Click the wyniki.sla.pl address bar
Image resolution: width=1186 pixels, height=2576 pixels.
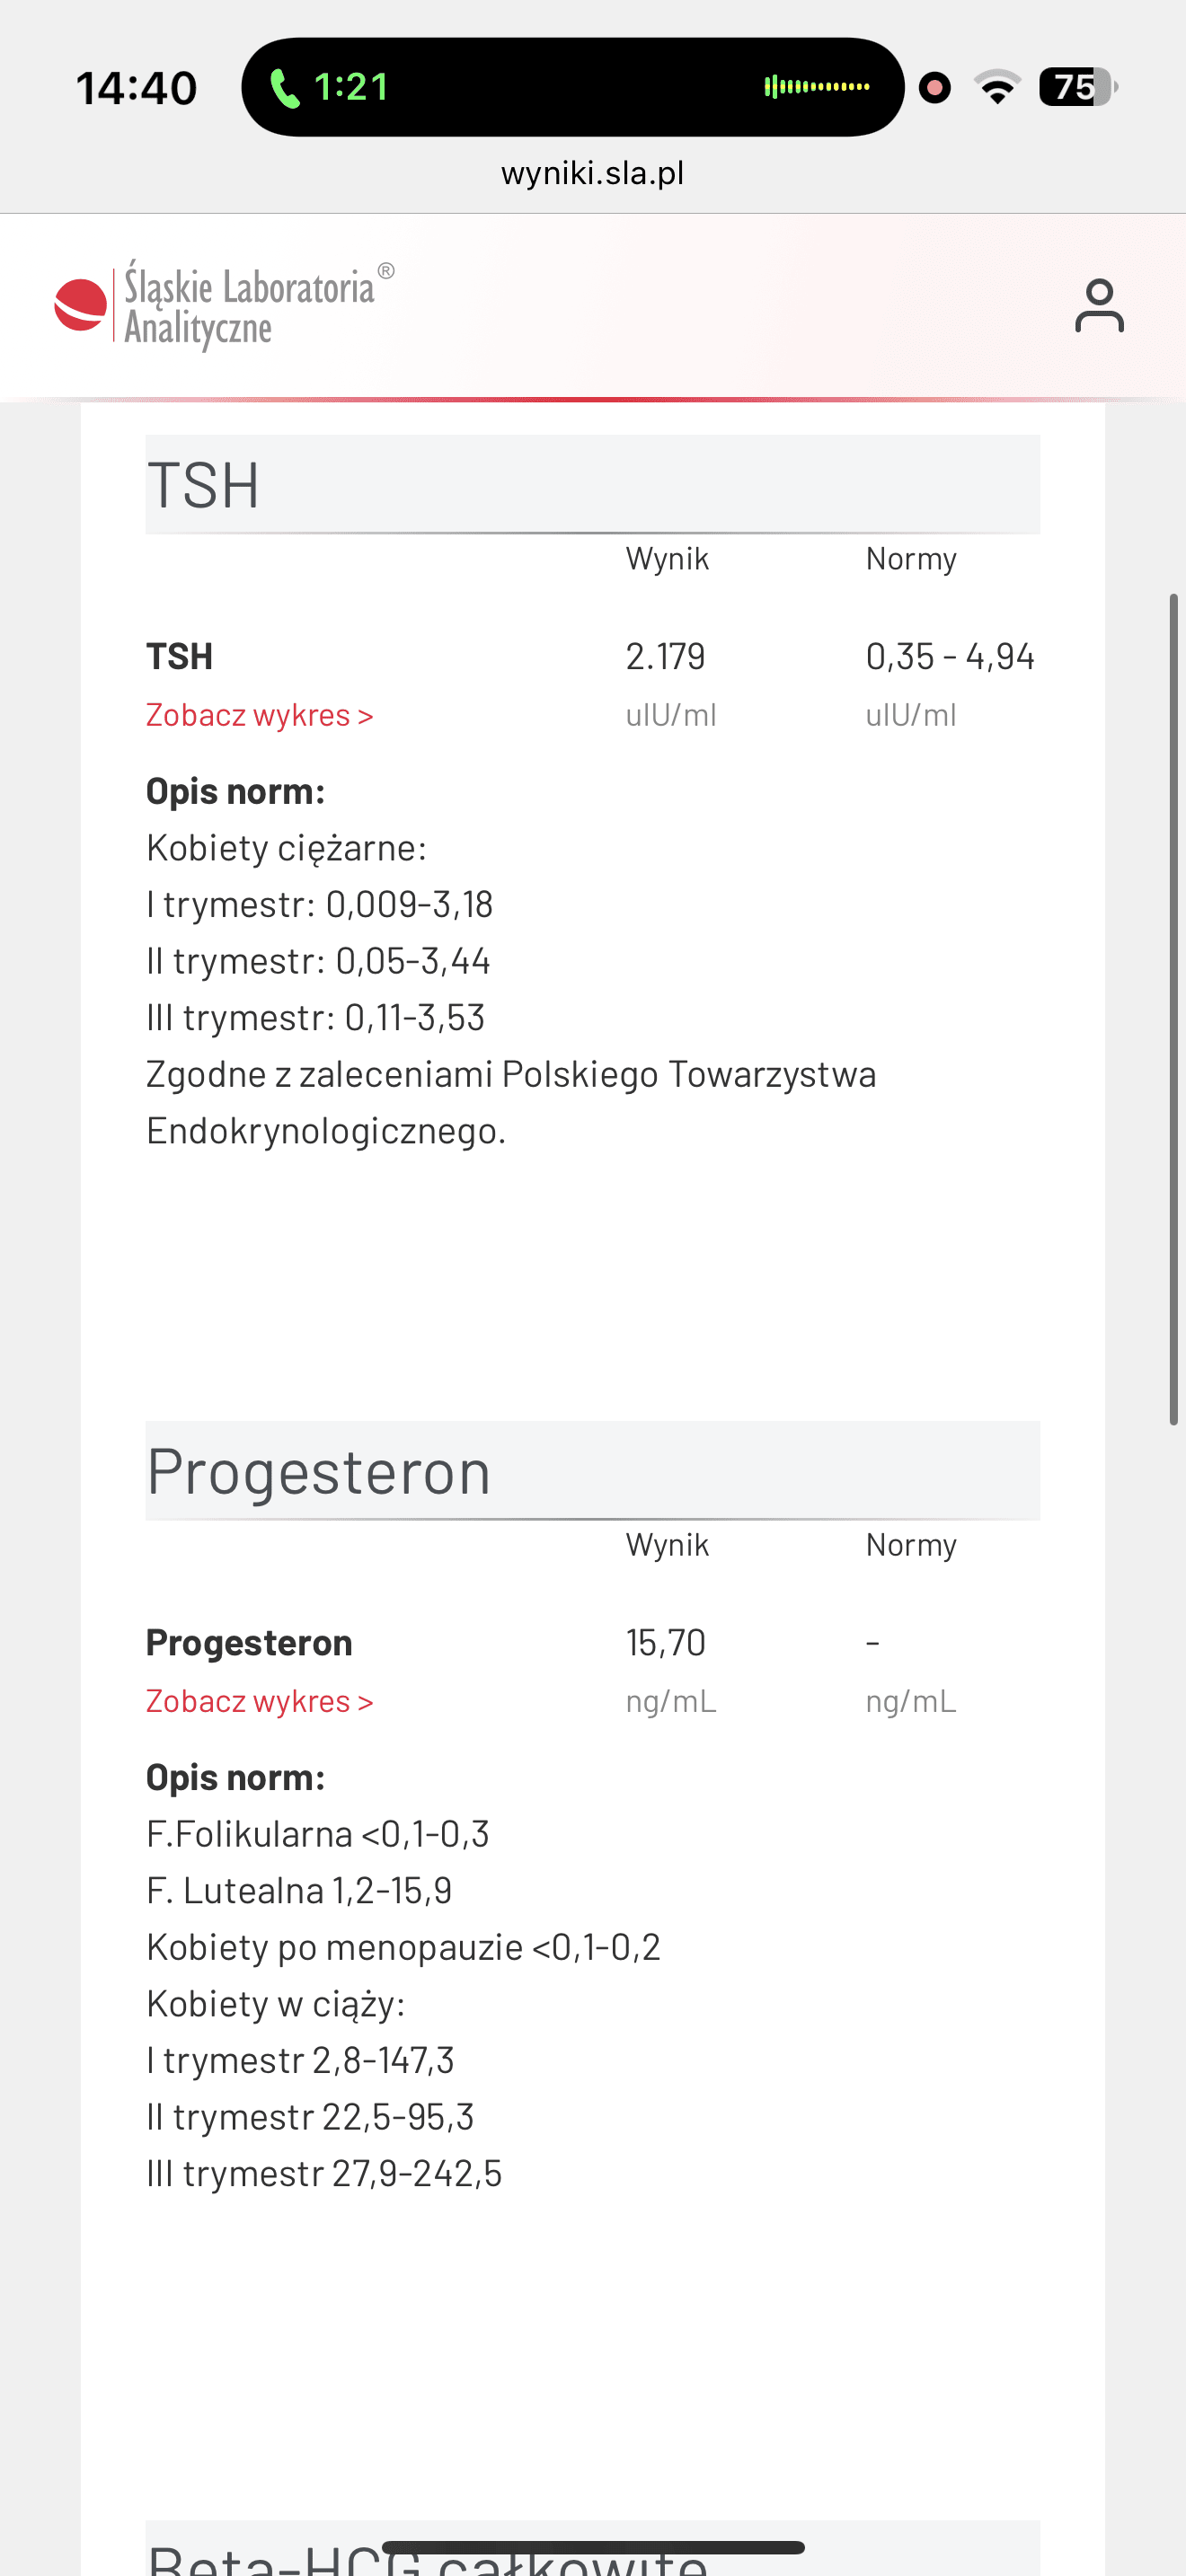[x=592, y=173]
